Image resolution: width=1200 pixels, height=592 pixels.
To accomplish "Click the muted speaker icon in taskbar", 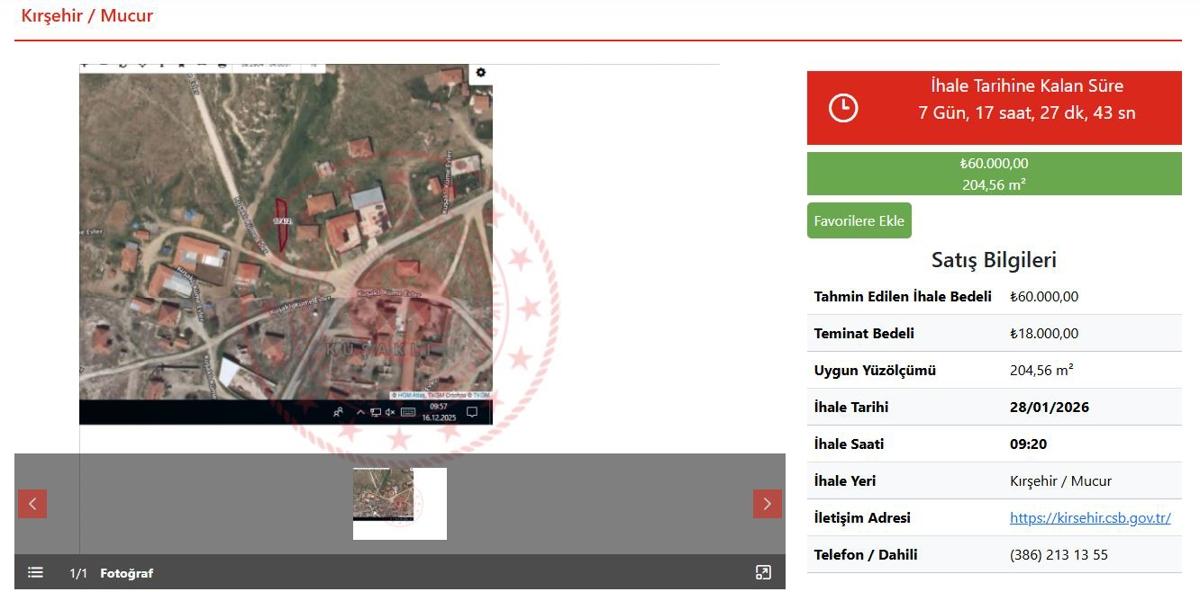I will coord(390,412).
